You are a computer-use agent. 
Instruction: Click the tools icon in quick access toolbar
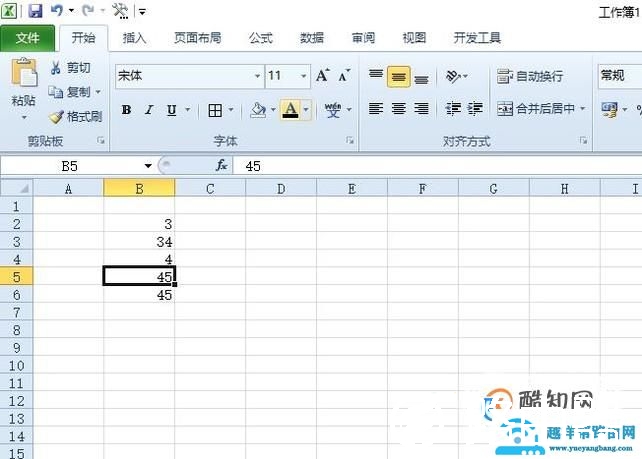(120, 11)
